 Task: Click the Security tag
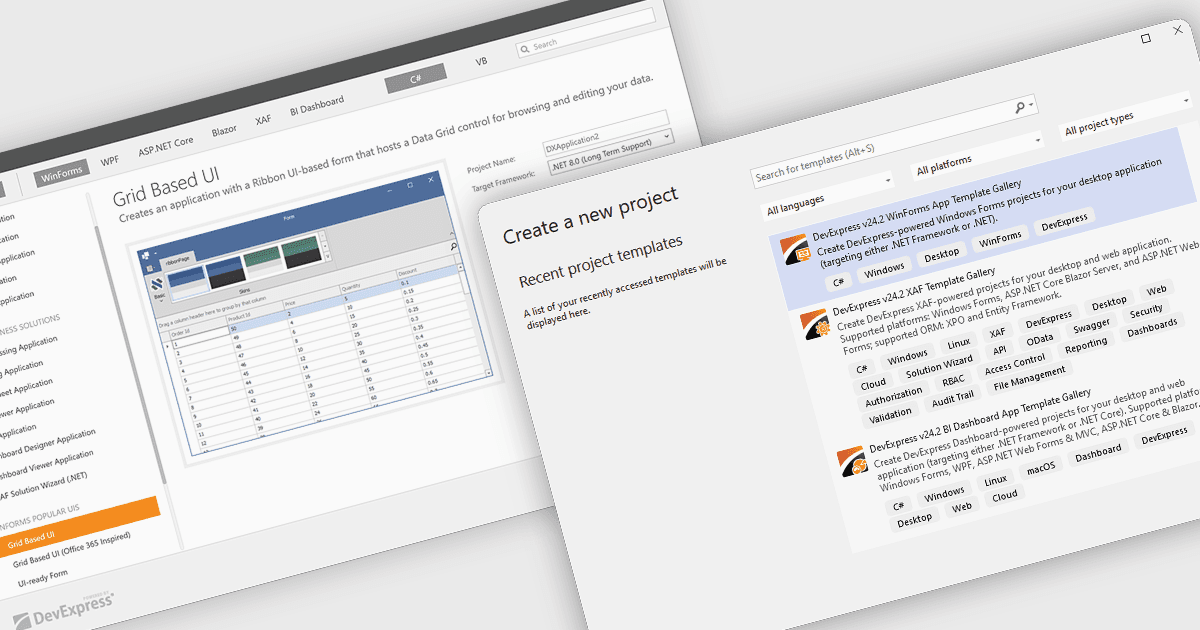[x=1146, y=312]
